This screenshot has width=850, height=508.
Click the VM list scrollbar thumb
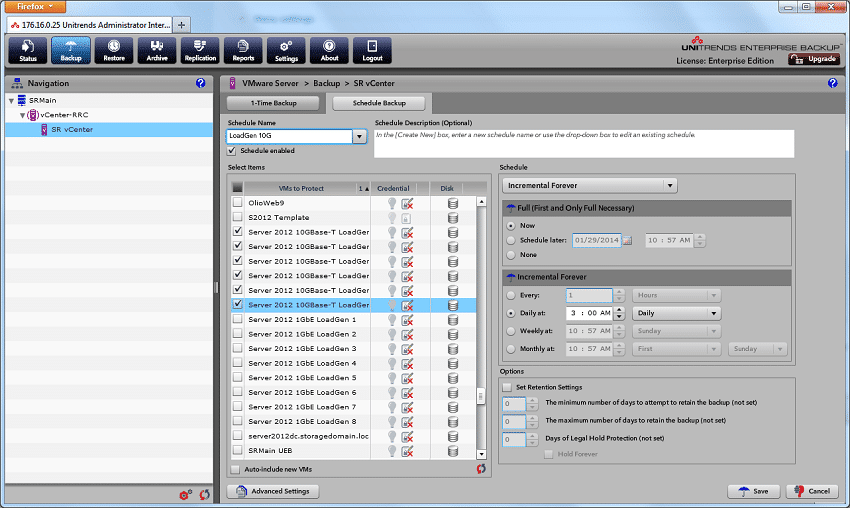coord(481,396)
